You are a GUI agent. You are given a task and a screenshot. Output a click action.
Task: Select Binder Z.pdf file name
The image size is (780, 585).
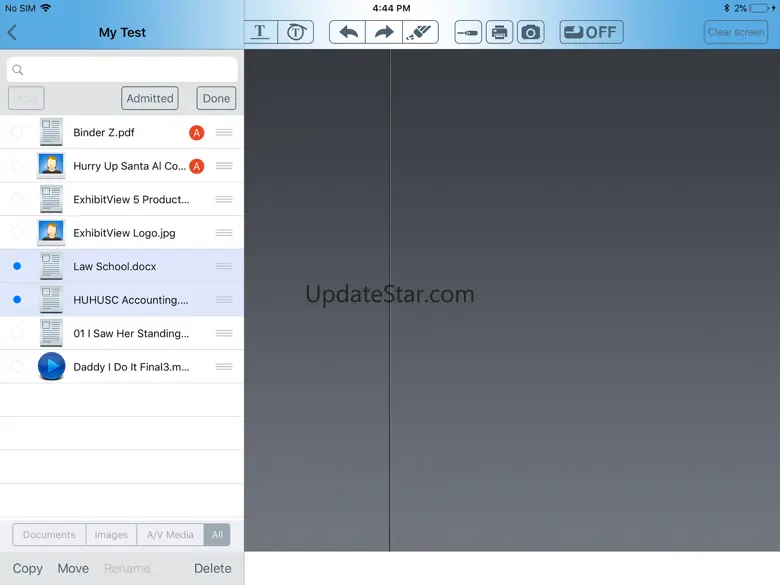coord(103,132)
